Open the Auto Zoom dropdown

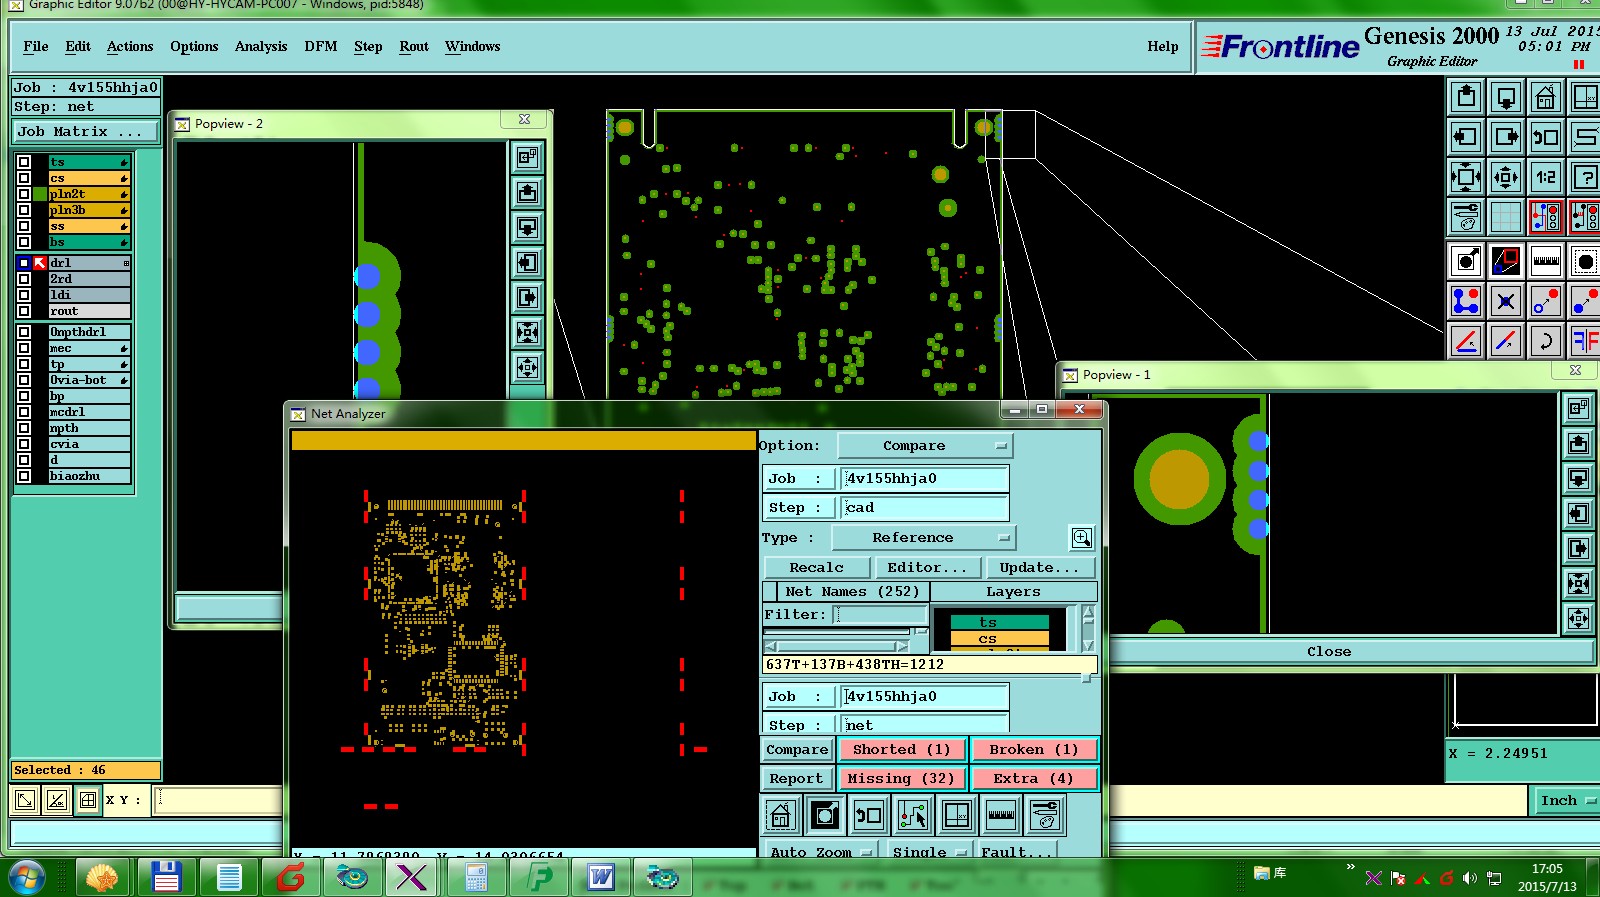pos(821,852)
